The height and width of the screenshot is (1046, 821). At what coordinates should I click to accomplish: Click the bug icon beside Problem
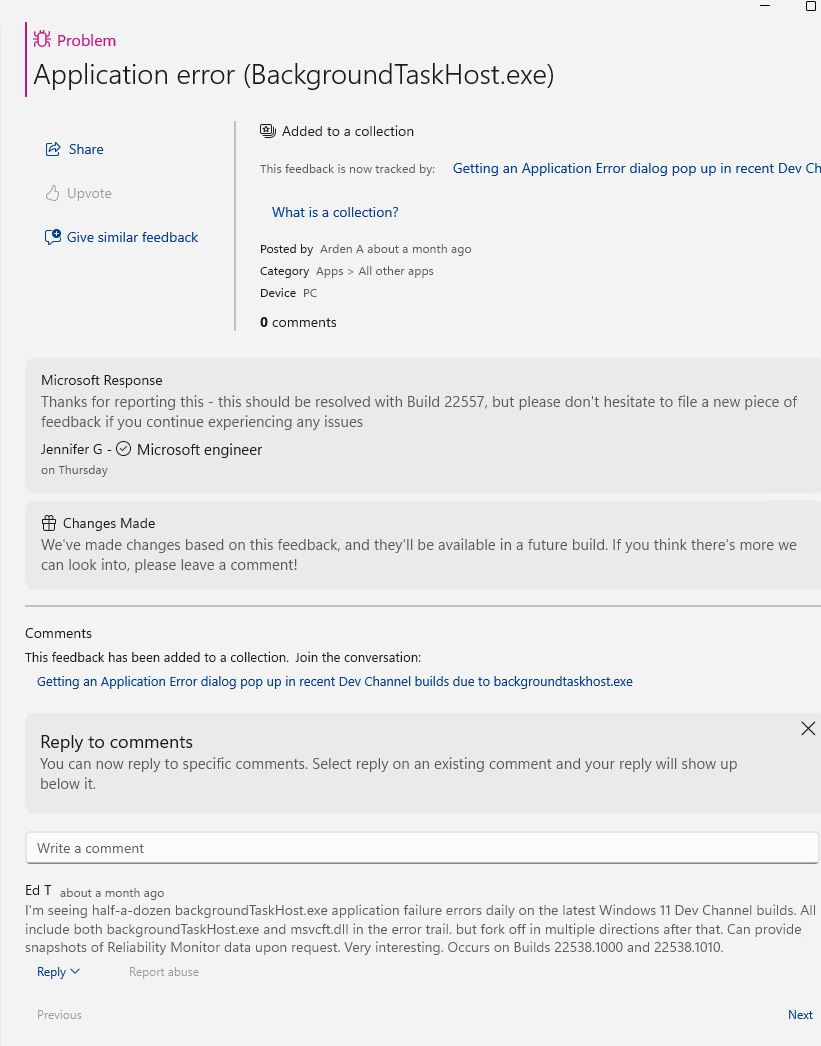(x=42, y=40)
